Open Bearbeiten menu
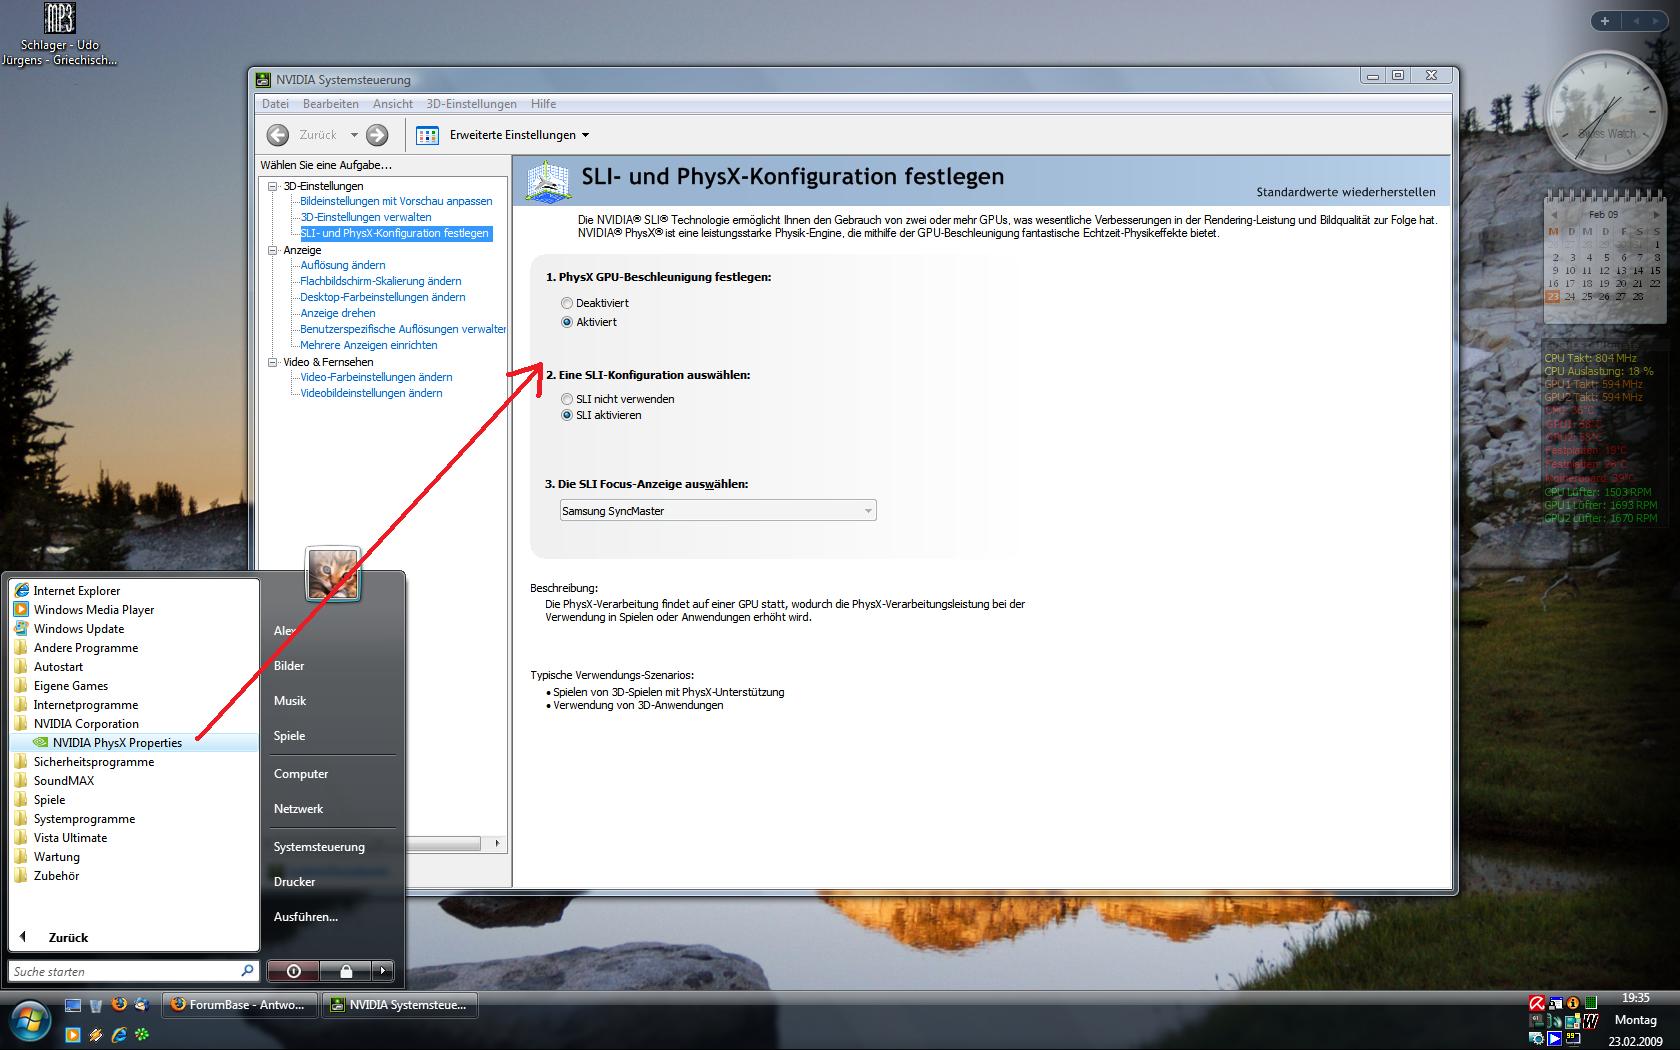 (331, 104)
